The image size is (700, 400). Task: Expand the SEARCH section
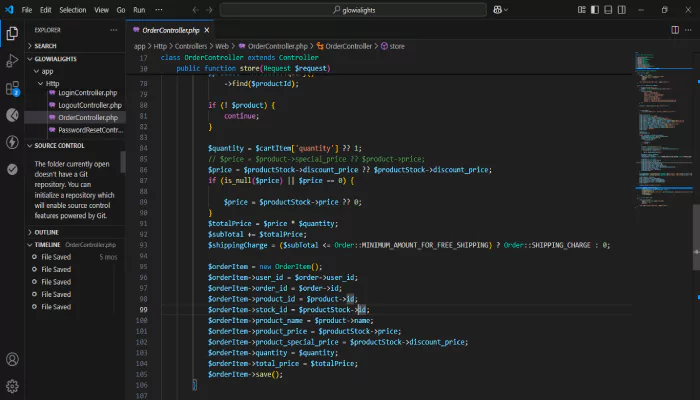[75, 46]
